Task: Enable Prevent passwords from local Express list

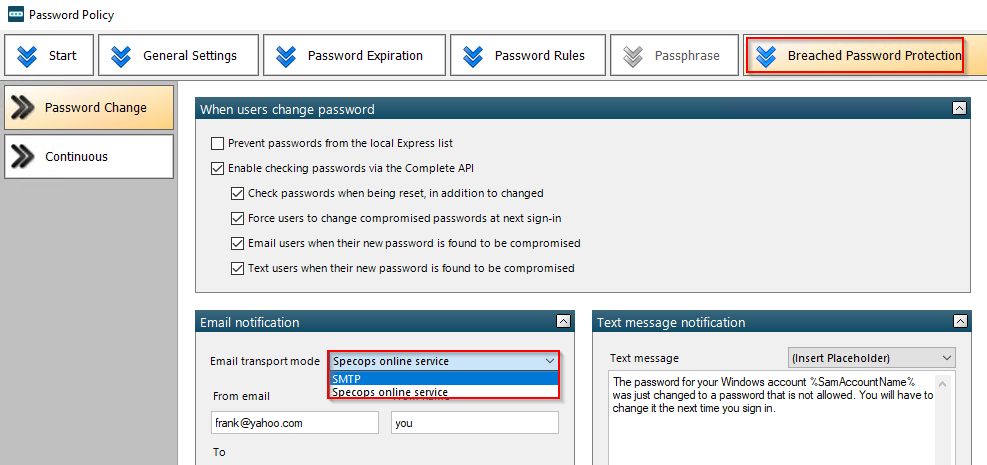Action: click(217, 143)
